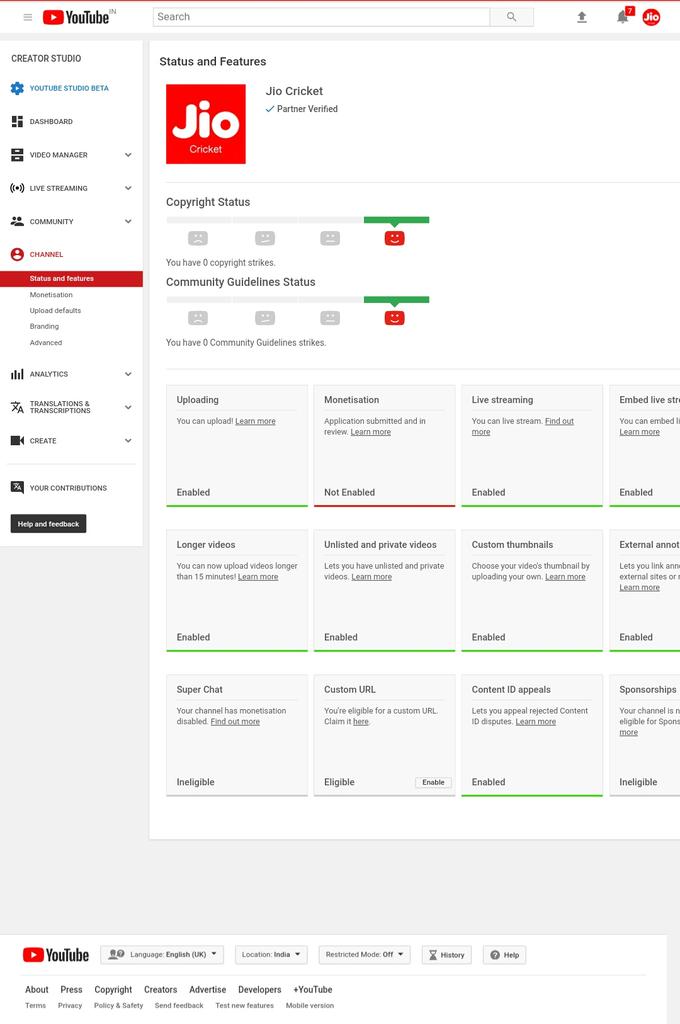Viewport: 680px width, 1024px height.
Task: Click the Analytics bar chart icon
Action: 17,374
